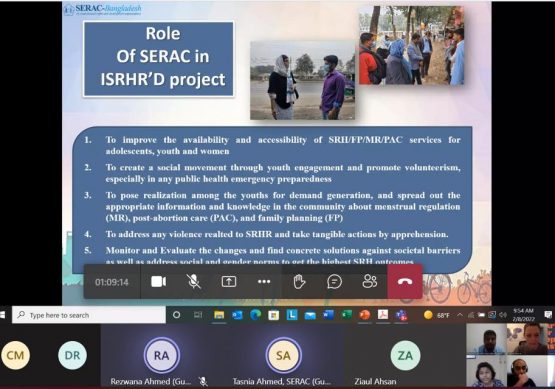This screenshot has width=555, height=389.
Task: Show the meeting chat conversation
Action: 334,282
